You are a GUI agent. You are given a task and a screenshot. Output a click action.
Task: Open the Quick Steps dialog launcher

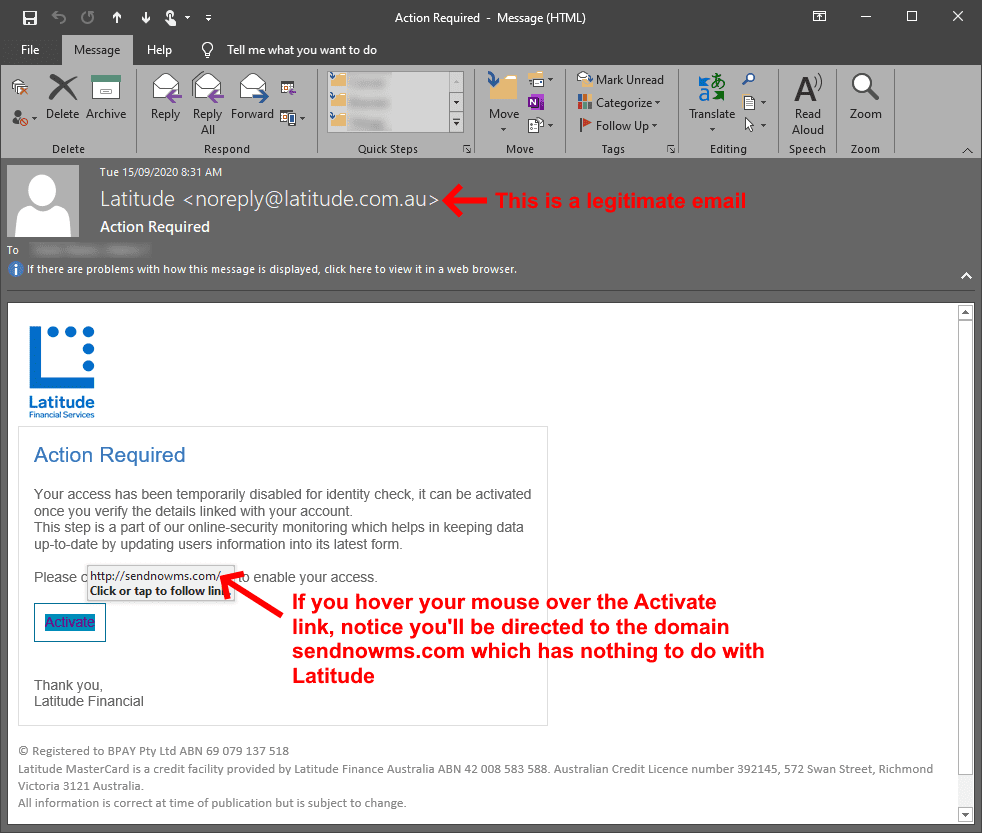[467, 149]
